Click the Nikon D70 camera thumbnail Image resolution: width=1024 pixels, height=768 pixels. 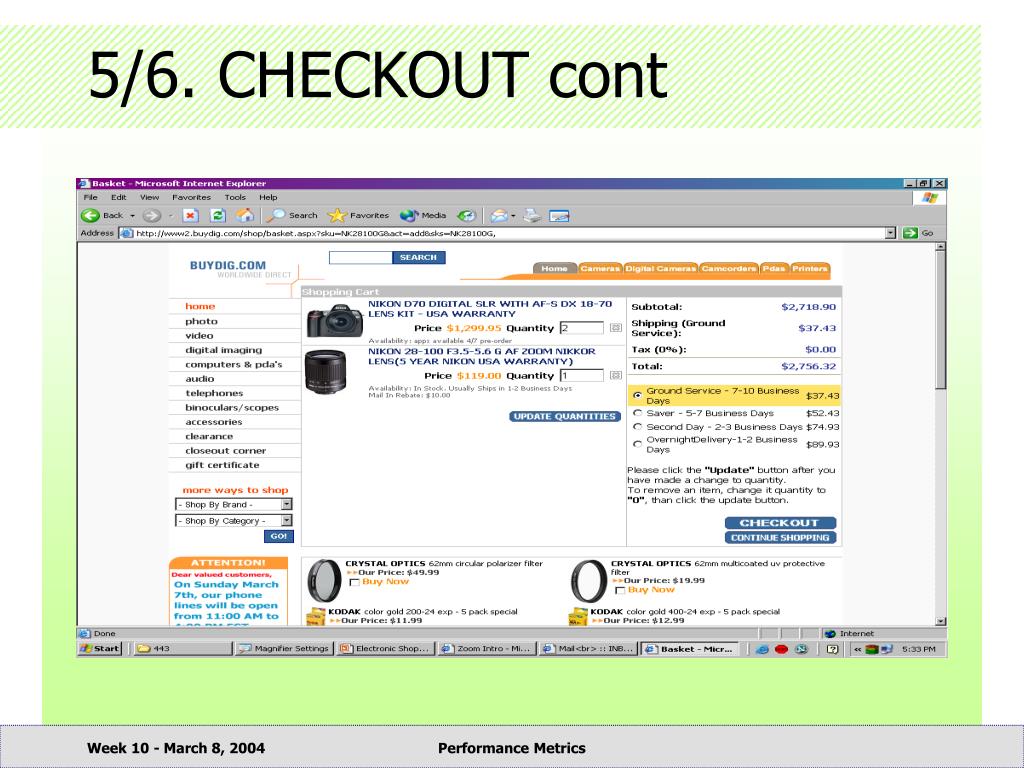point(334,321)
